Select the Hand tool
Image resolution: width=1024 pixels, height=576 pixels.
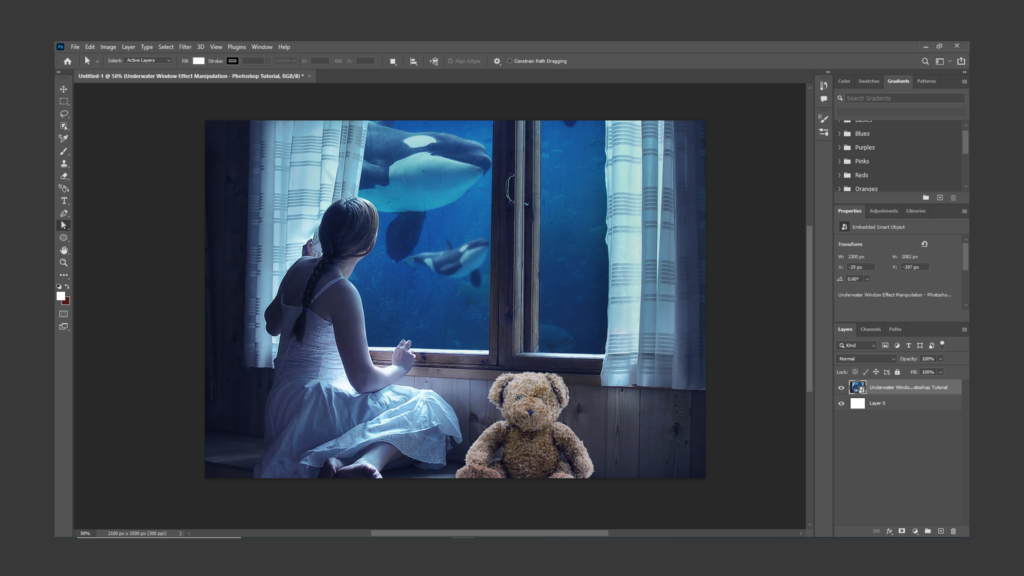coord(63,250)
